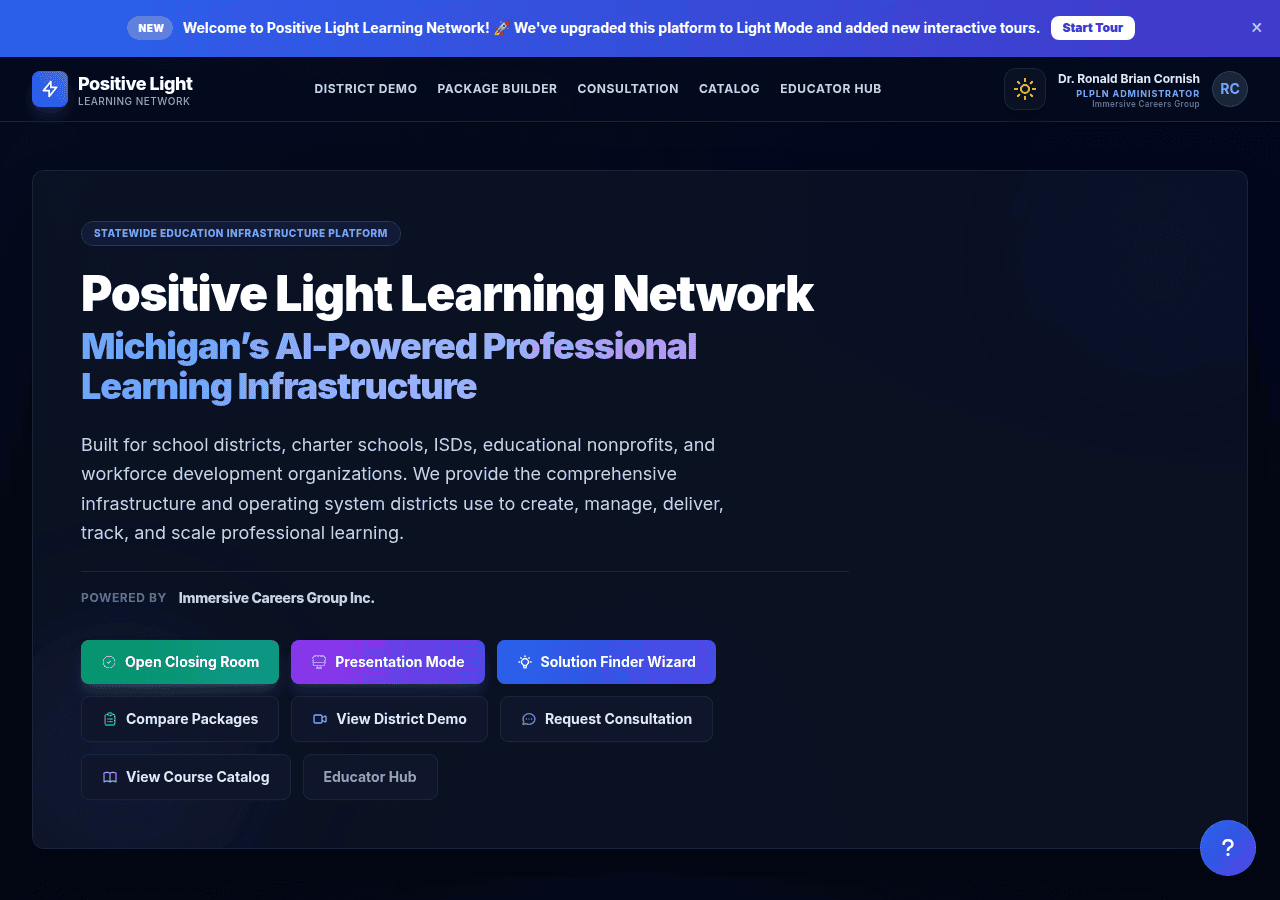Open the RC user avatar
This screenshot has width=1280, height=900.
(1230, 89)
